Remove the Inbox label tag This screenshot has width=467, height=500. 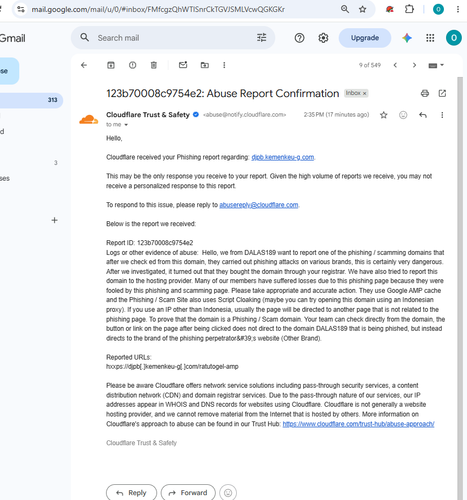coord(365,93)
